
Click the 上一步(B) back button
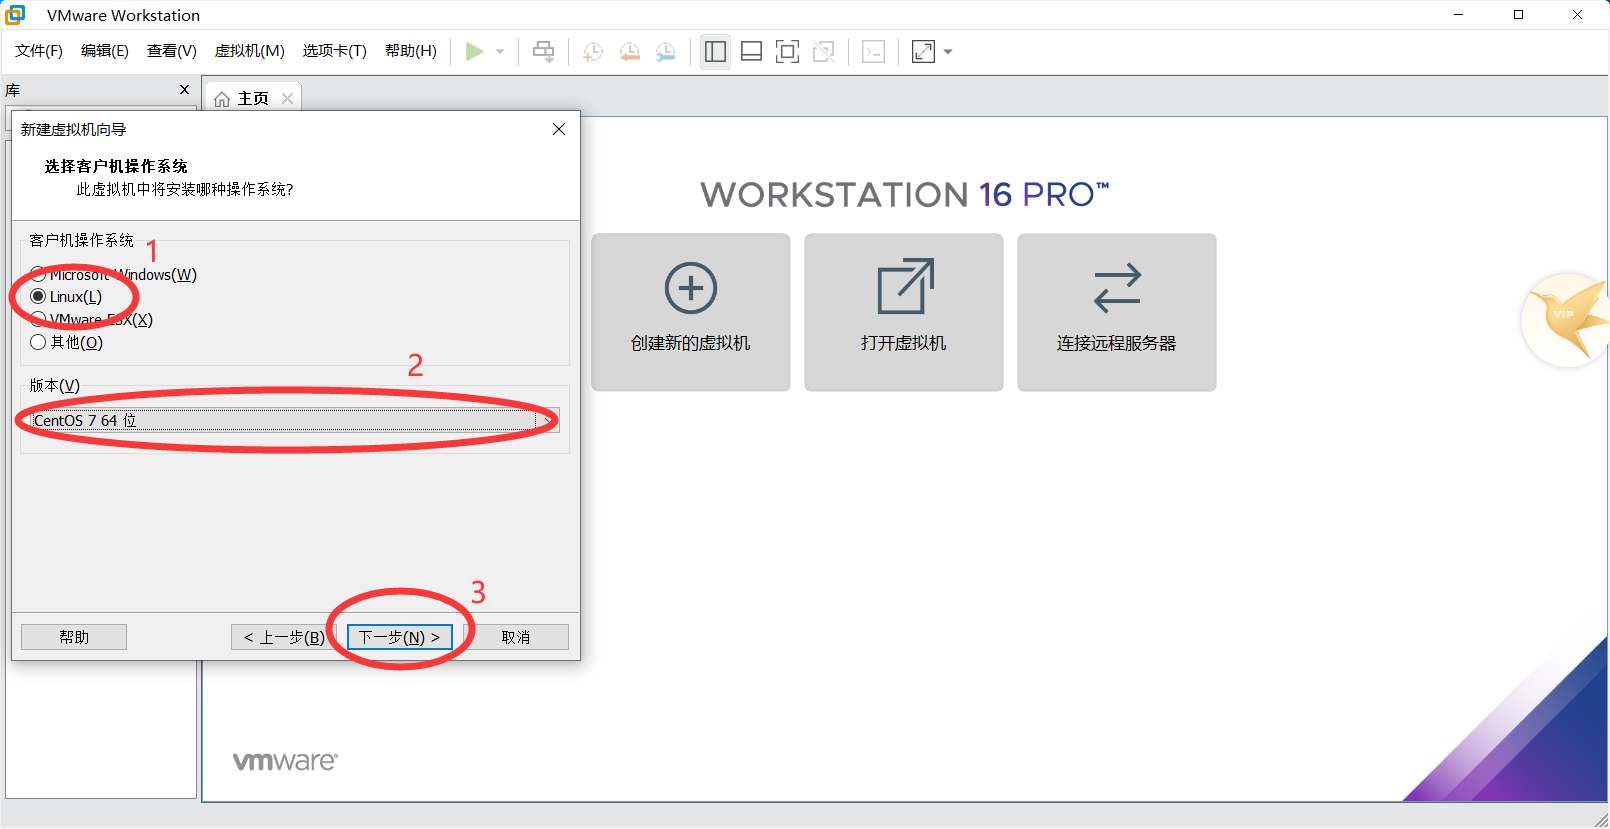click(x=284, y=637)
